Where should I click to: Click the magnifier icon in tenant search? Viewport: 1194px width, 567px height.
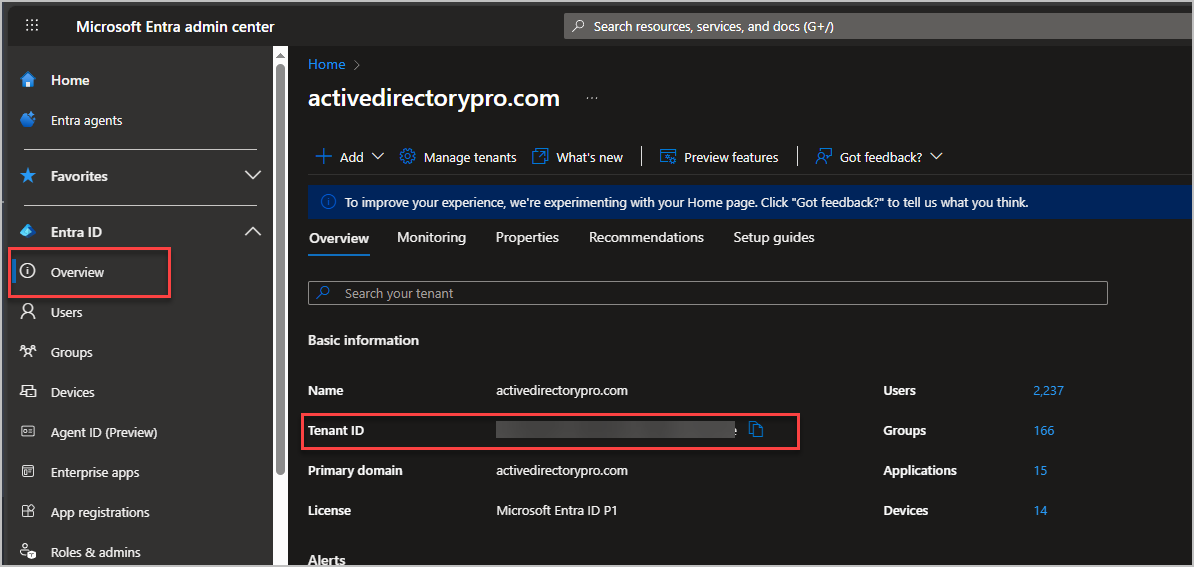(323, 293)
